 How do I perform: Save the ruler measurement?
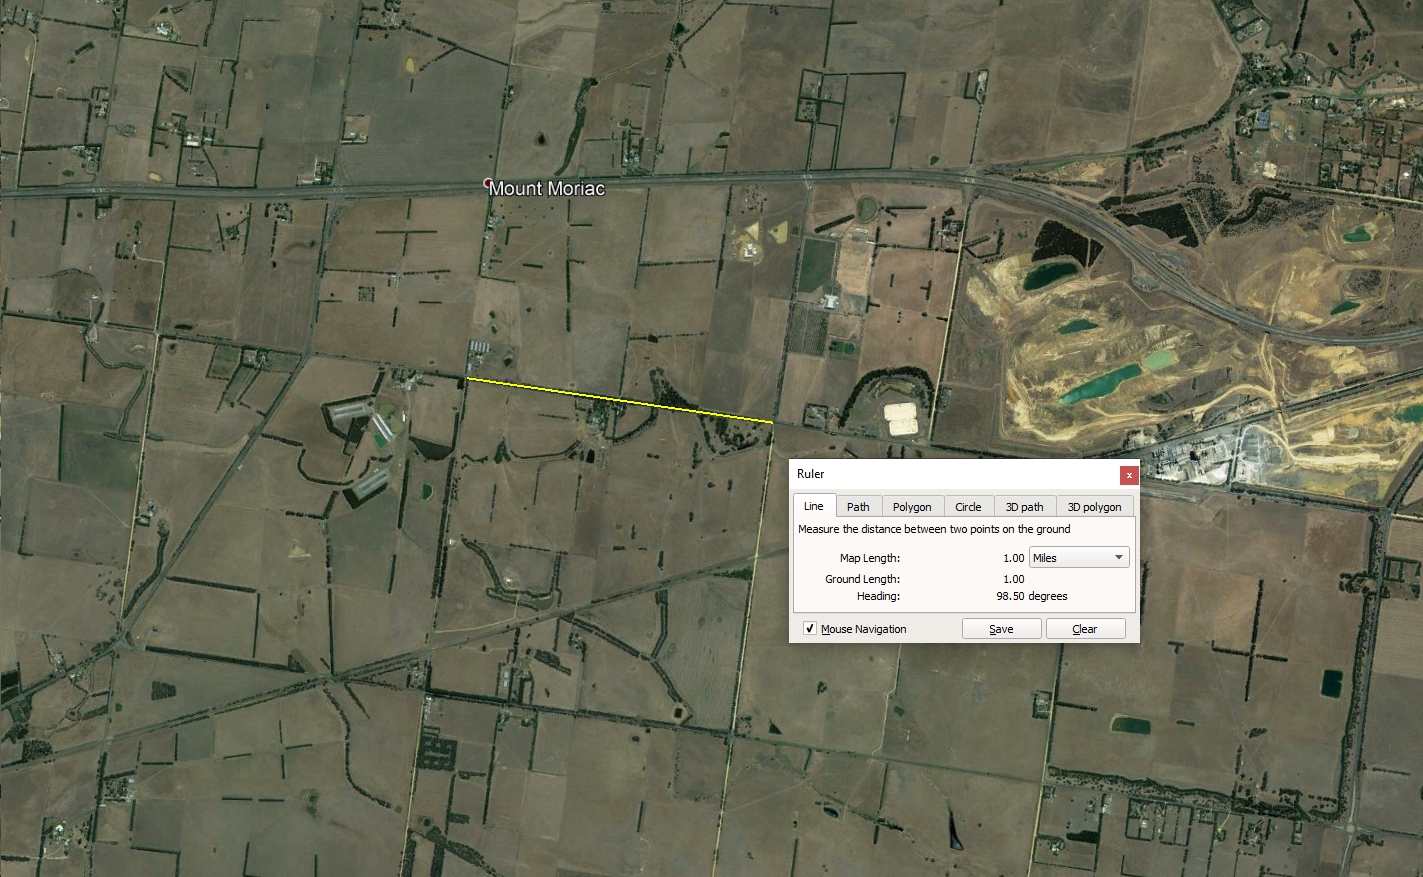pos(1001,629)
